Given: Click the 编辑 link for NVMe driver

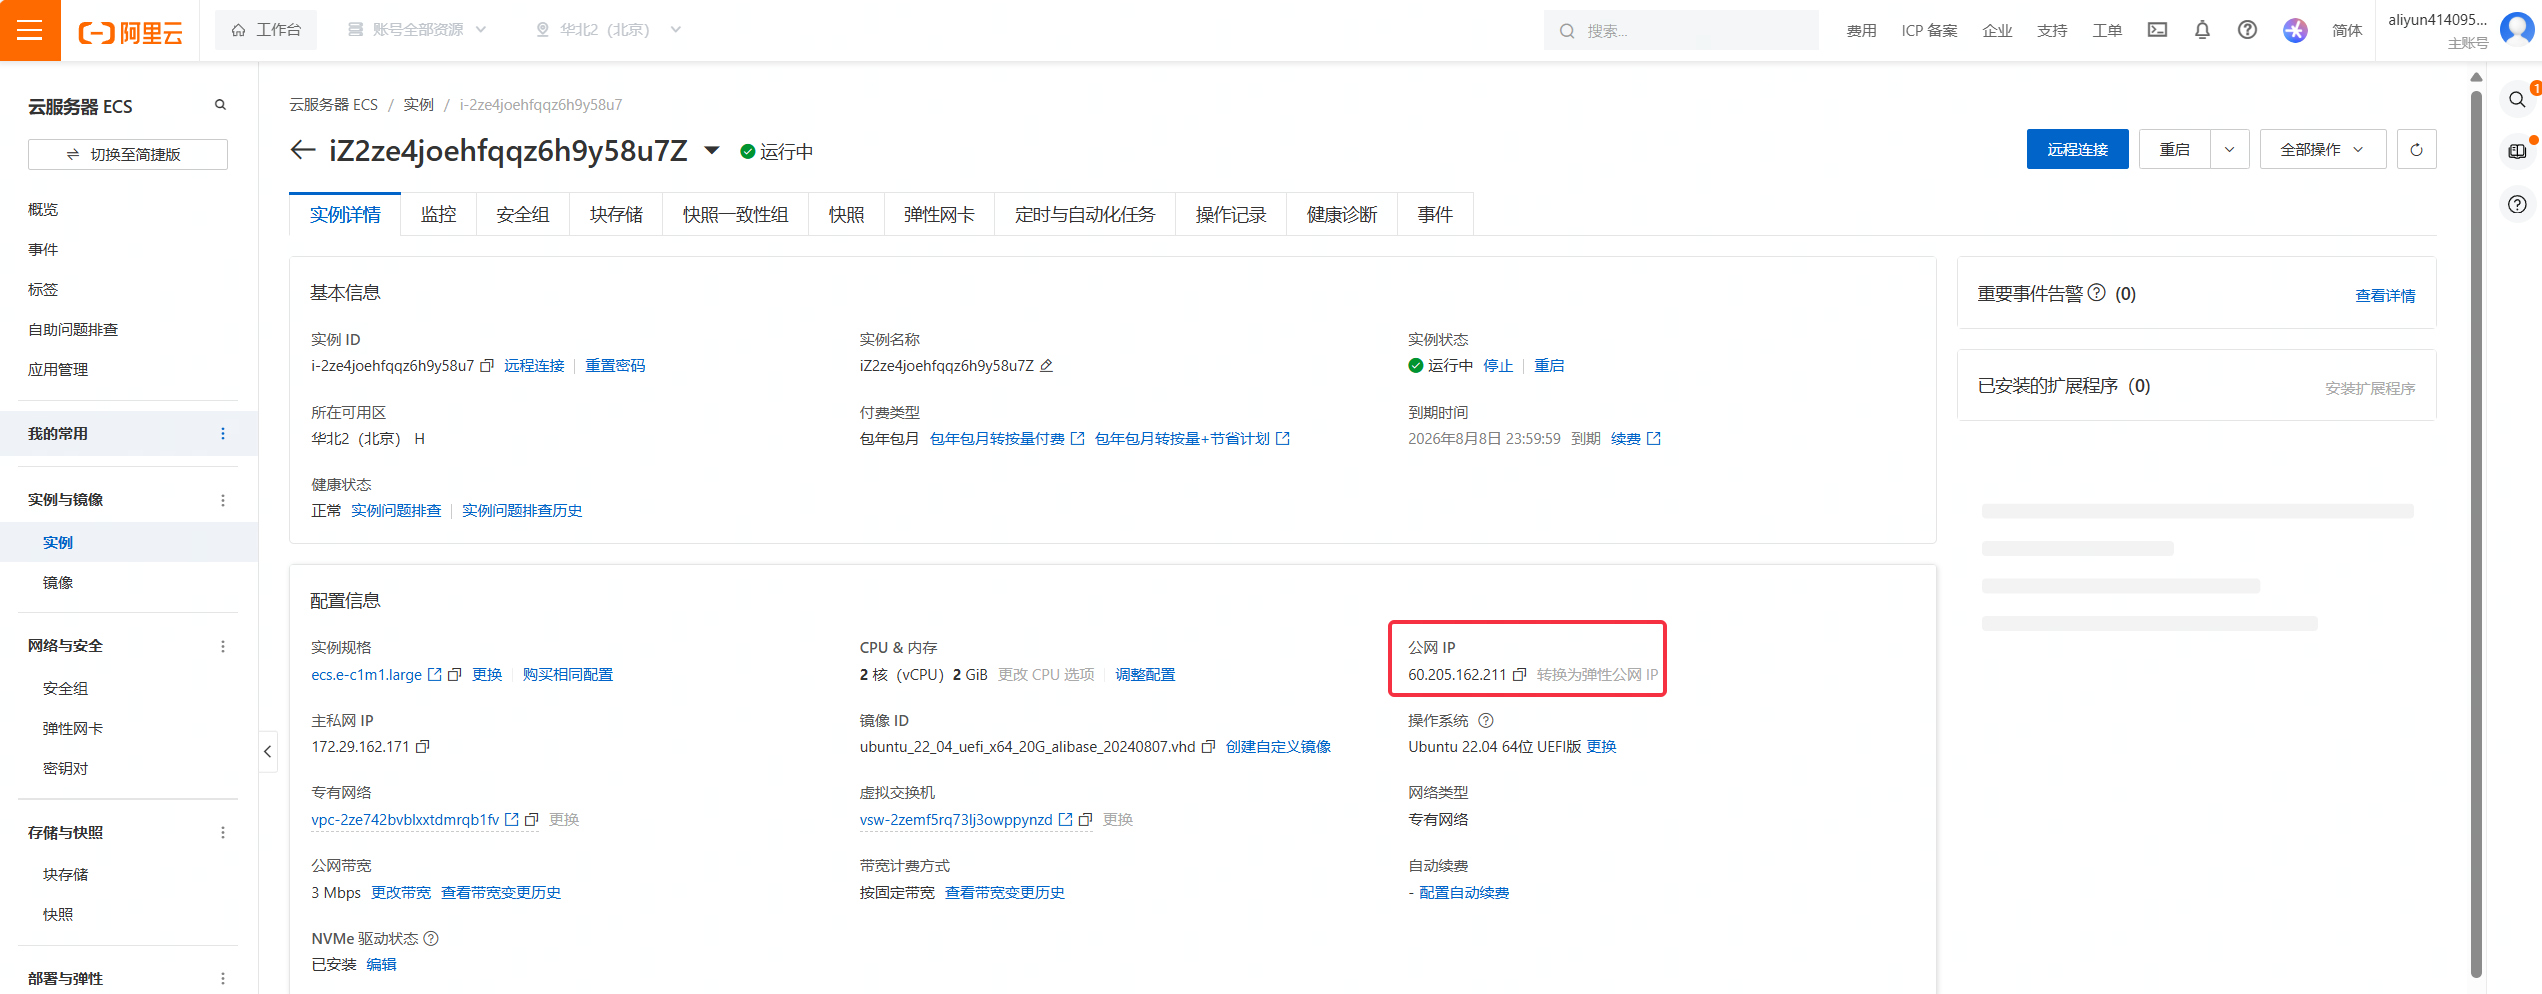Looking at the screenshot, I should 381,965.
